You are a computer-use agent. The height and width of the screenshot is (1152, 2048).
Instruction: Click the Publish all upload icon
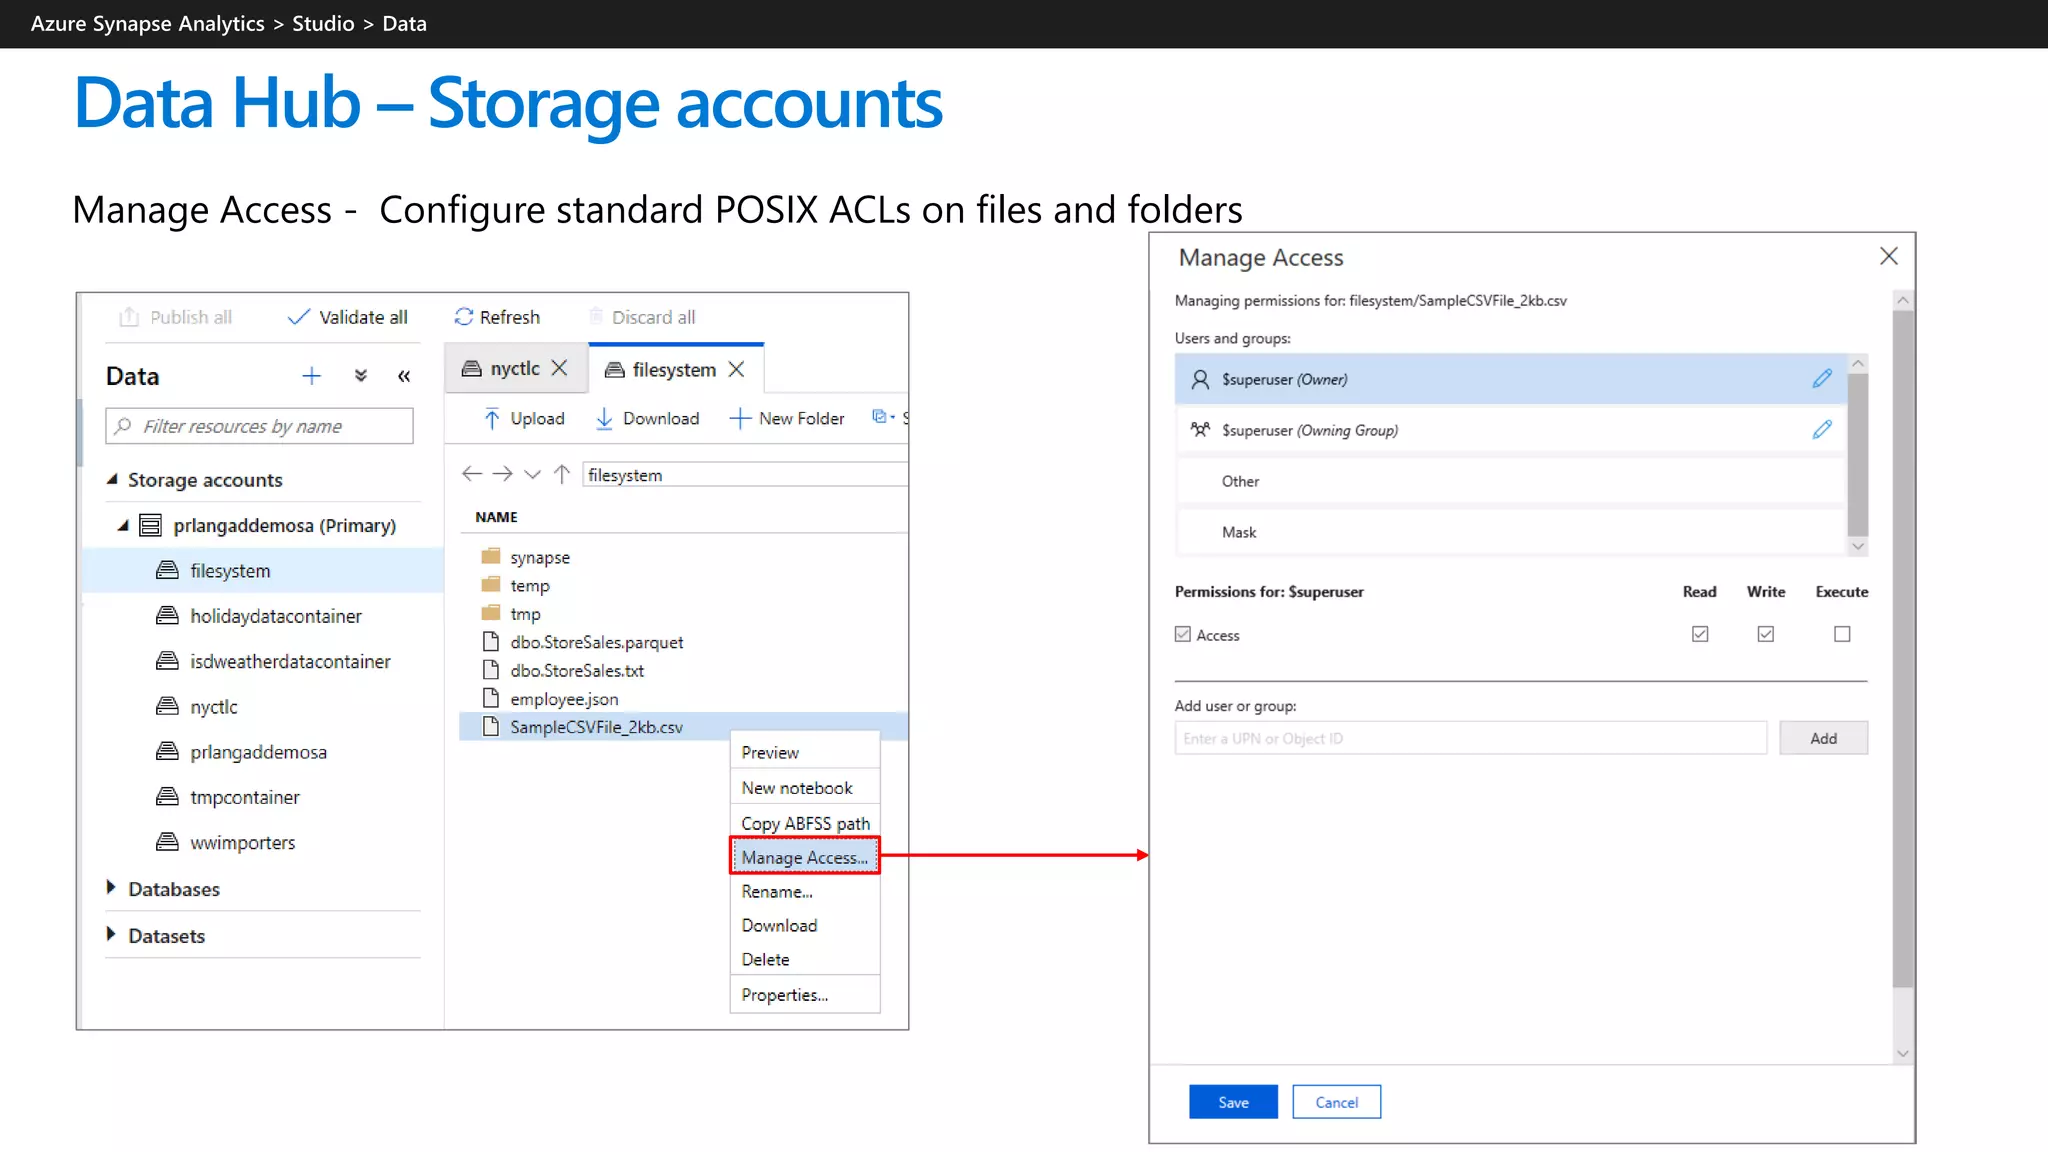pos(129,317)
